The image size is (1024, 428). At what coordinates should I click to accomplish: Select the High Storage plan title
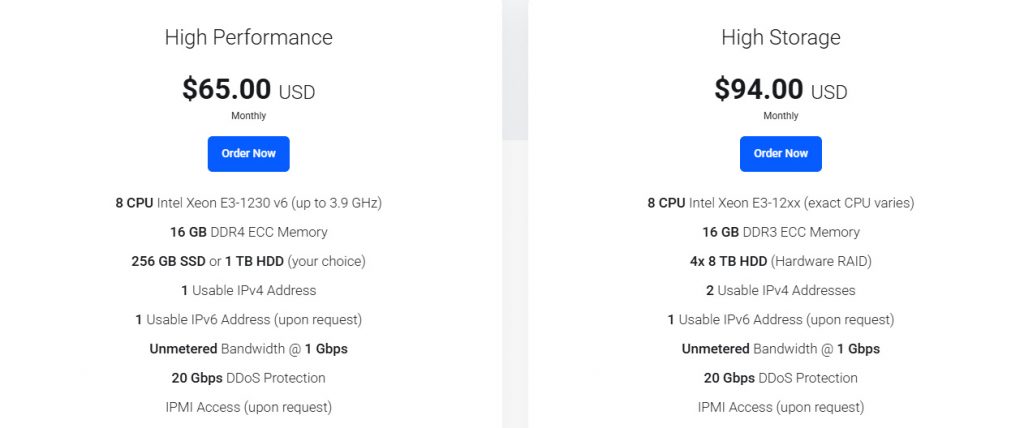780,38
